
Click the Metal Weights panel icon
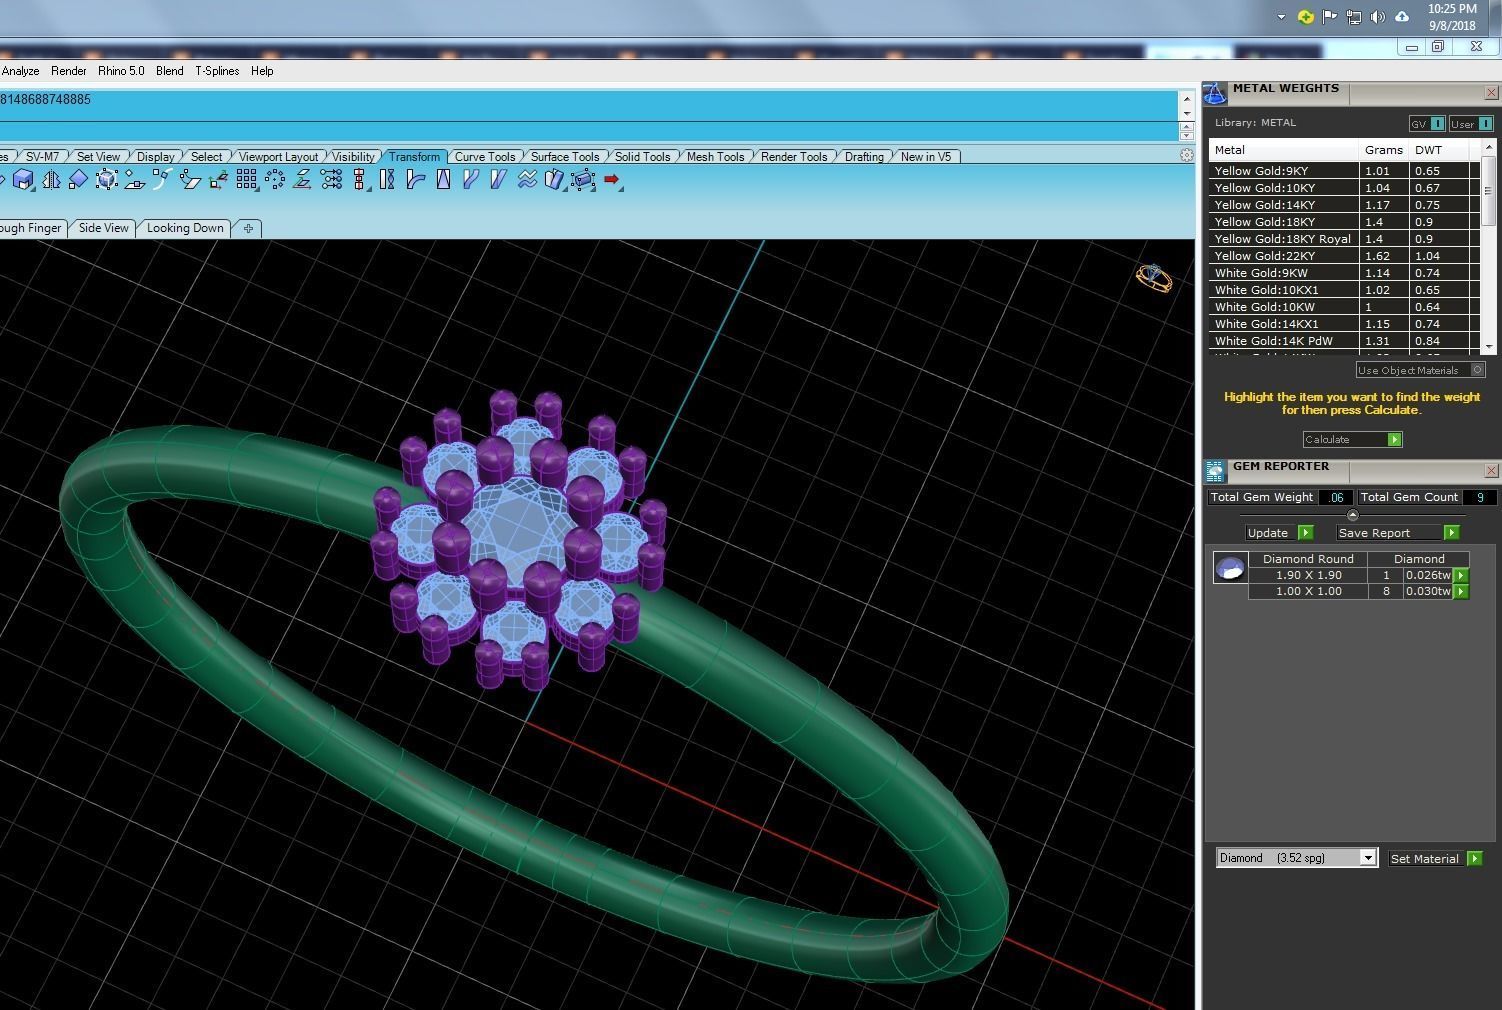click(x=1214, y=93)
